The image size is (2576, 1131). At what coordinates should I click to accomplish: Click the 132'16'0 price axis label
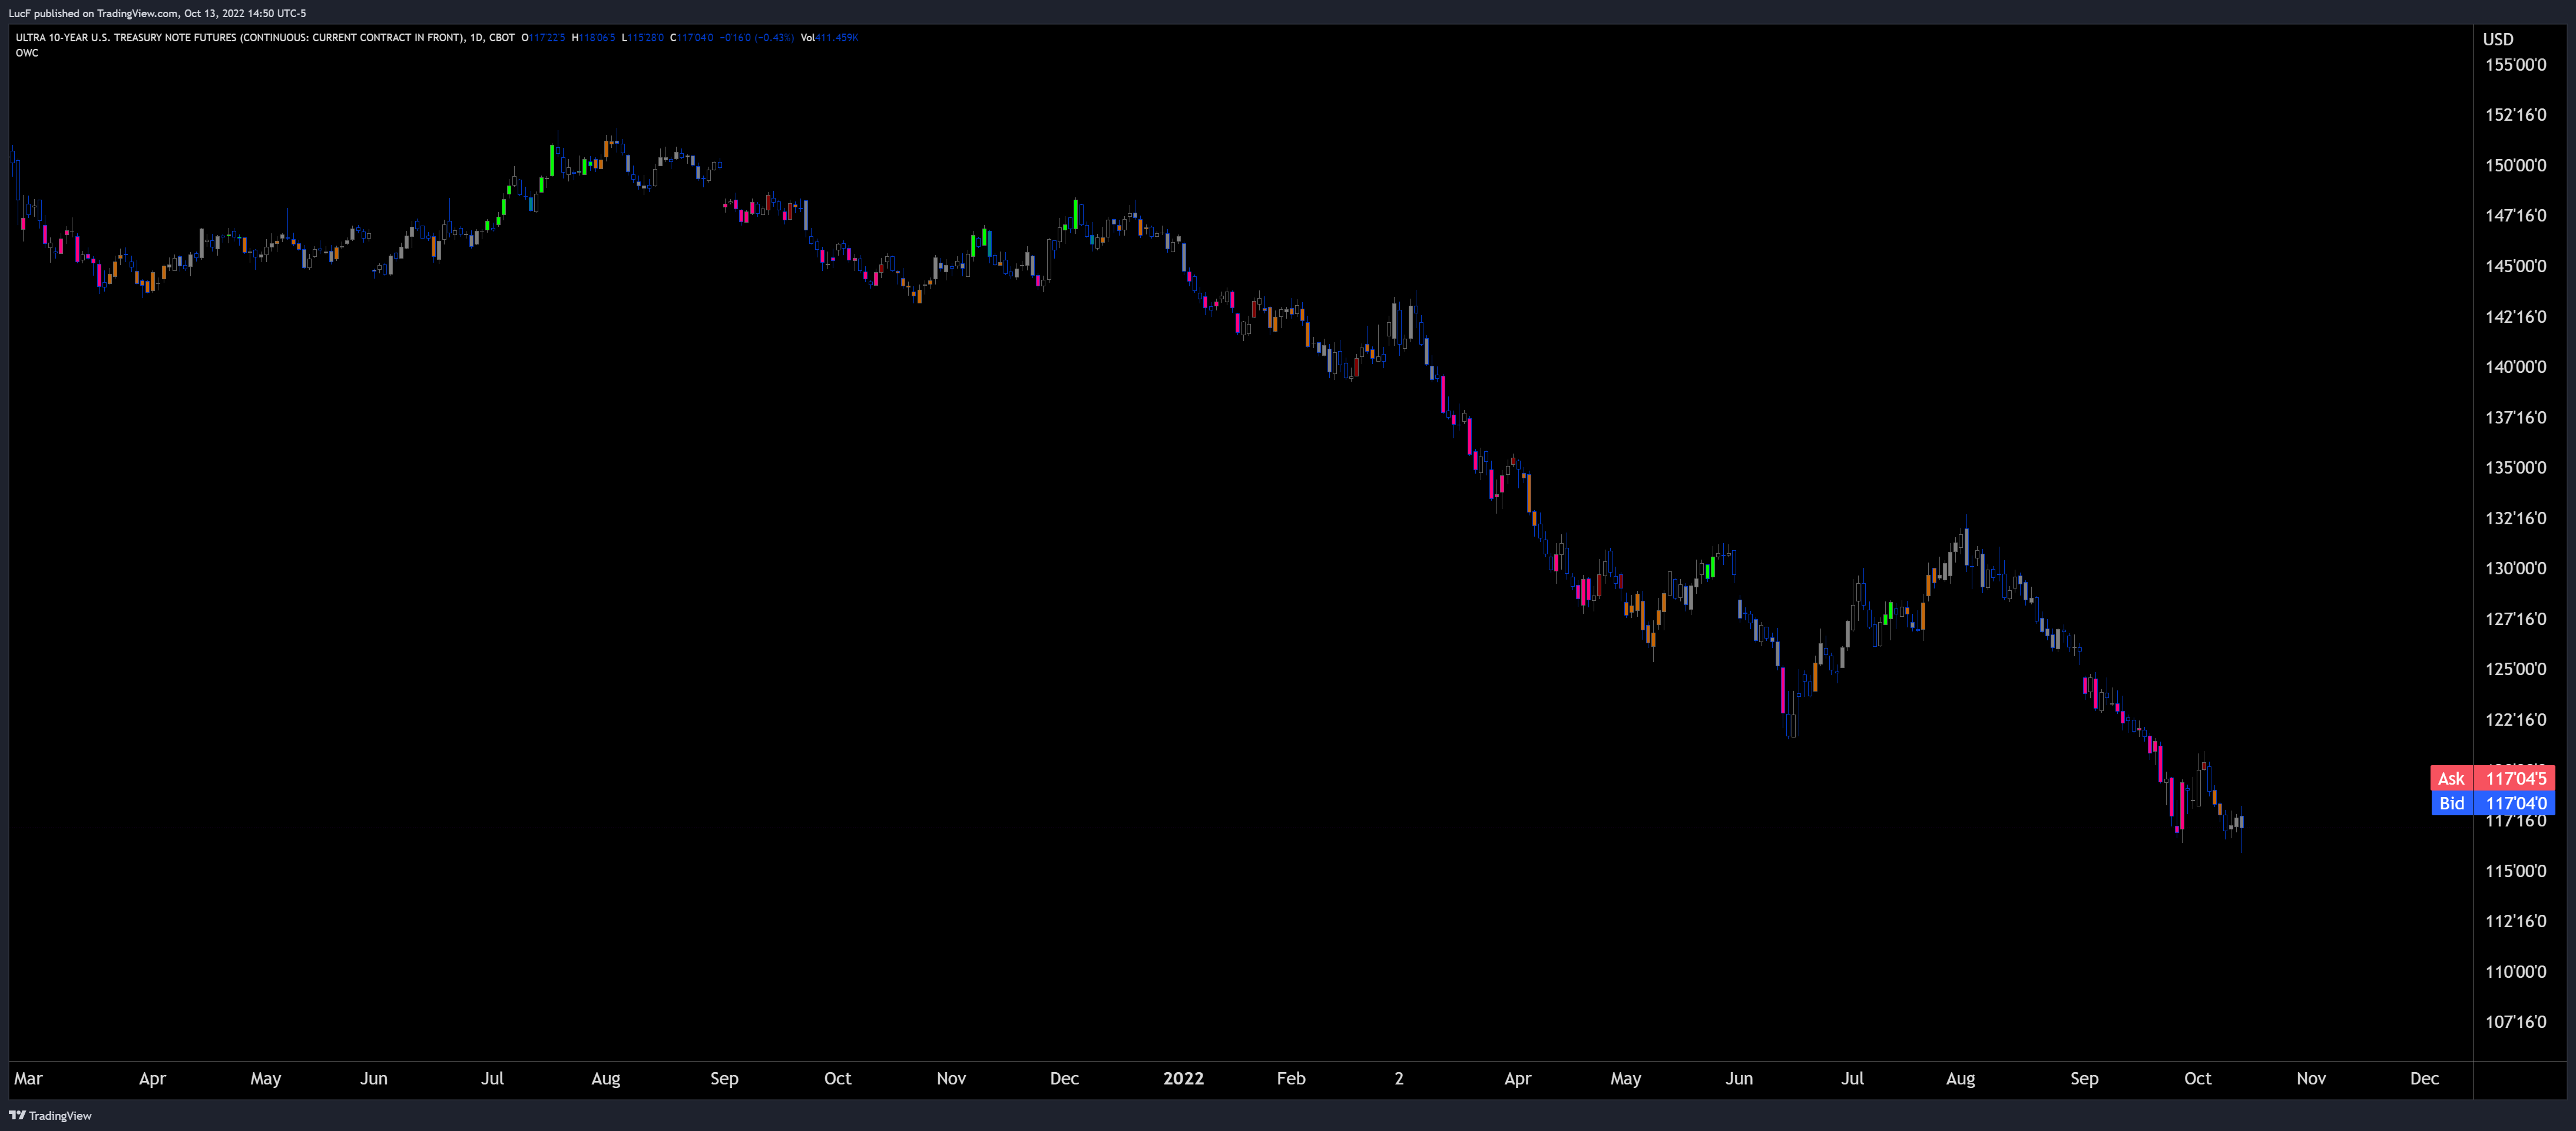(2516, 518)
